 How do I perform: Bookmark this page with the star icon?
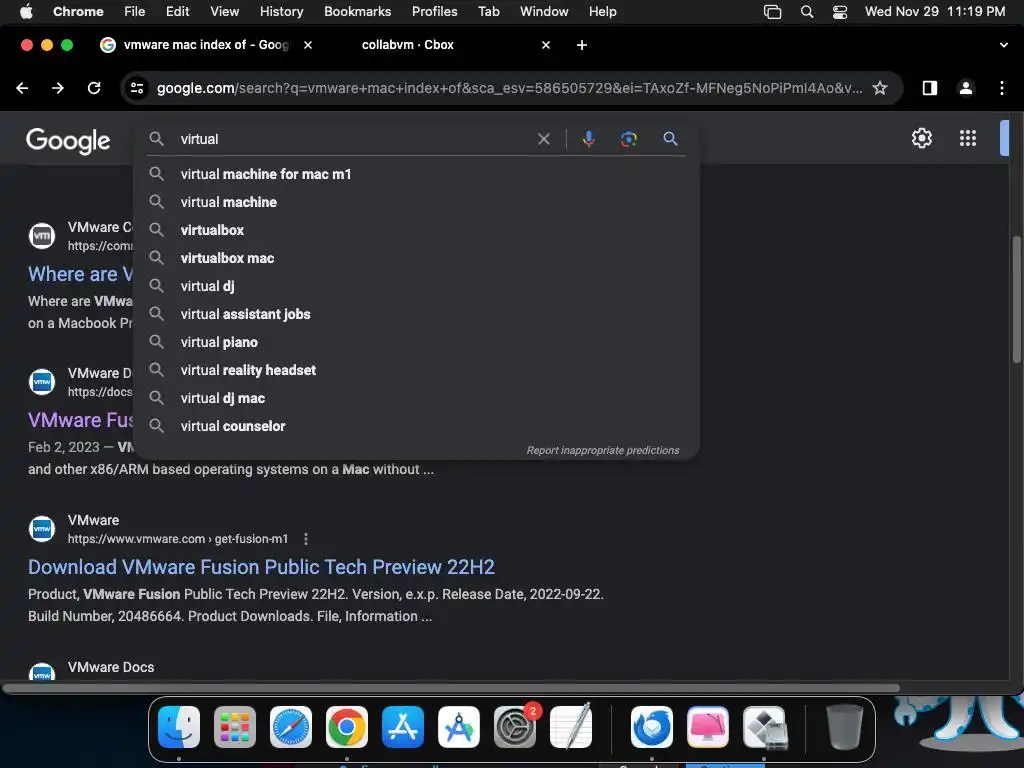pos(880,88)
